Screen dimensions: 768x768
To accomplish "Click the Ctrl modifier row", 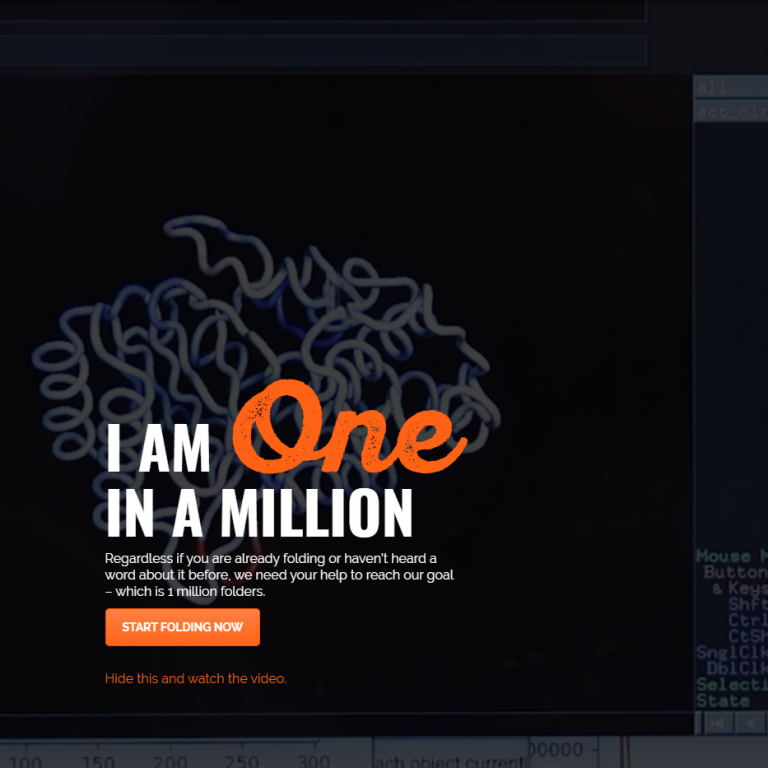I will pyautogui.click(x=747, y=620).
